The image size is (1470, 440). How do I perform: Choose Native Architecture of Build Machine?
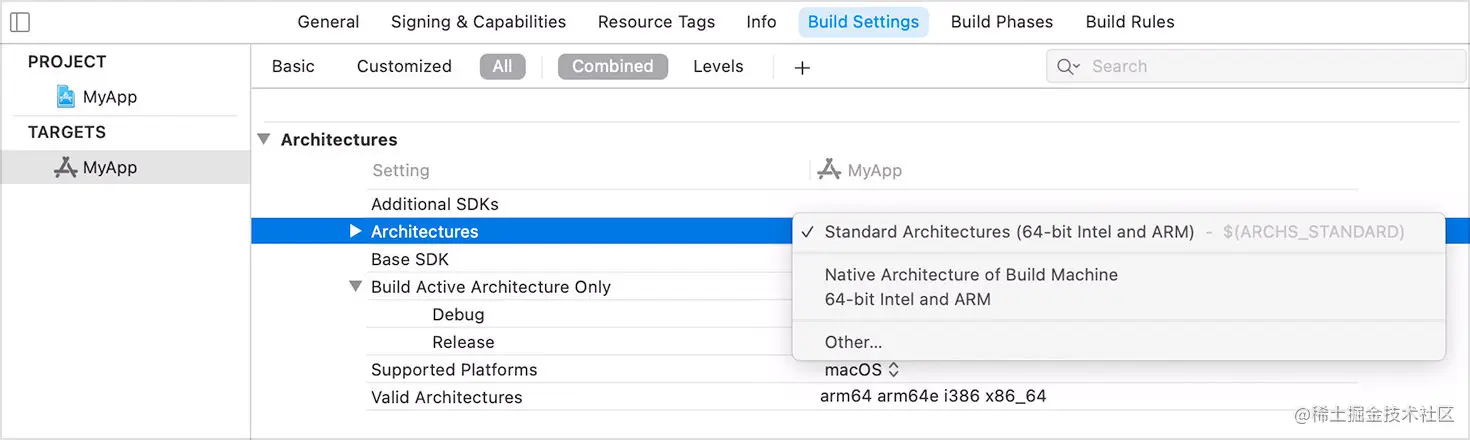pos(970,275)
